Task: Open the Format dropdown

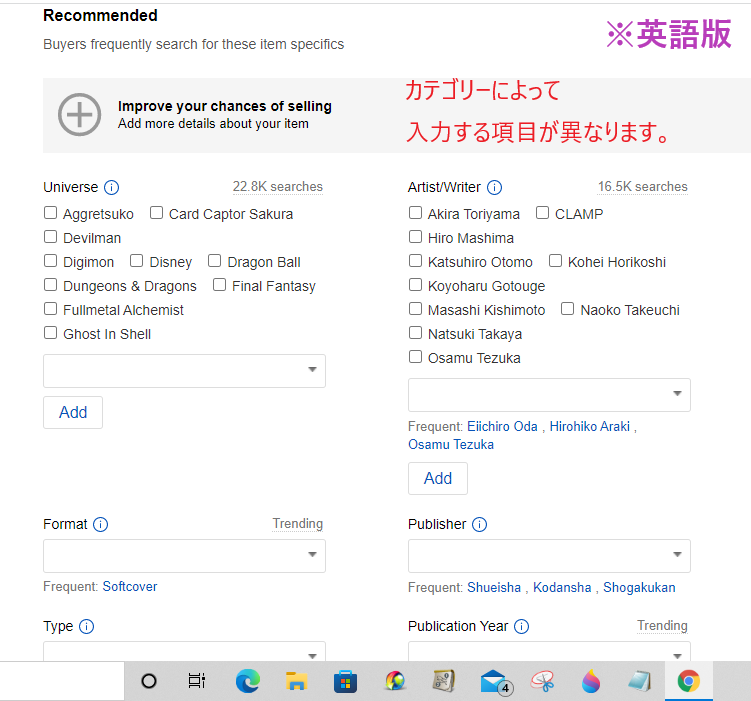Action: point(184,555)
